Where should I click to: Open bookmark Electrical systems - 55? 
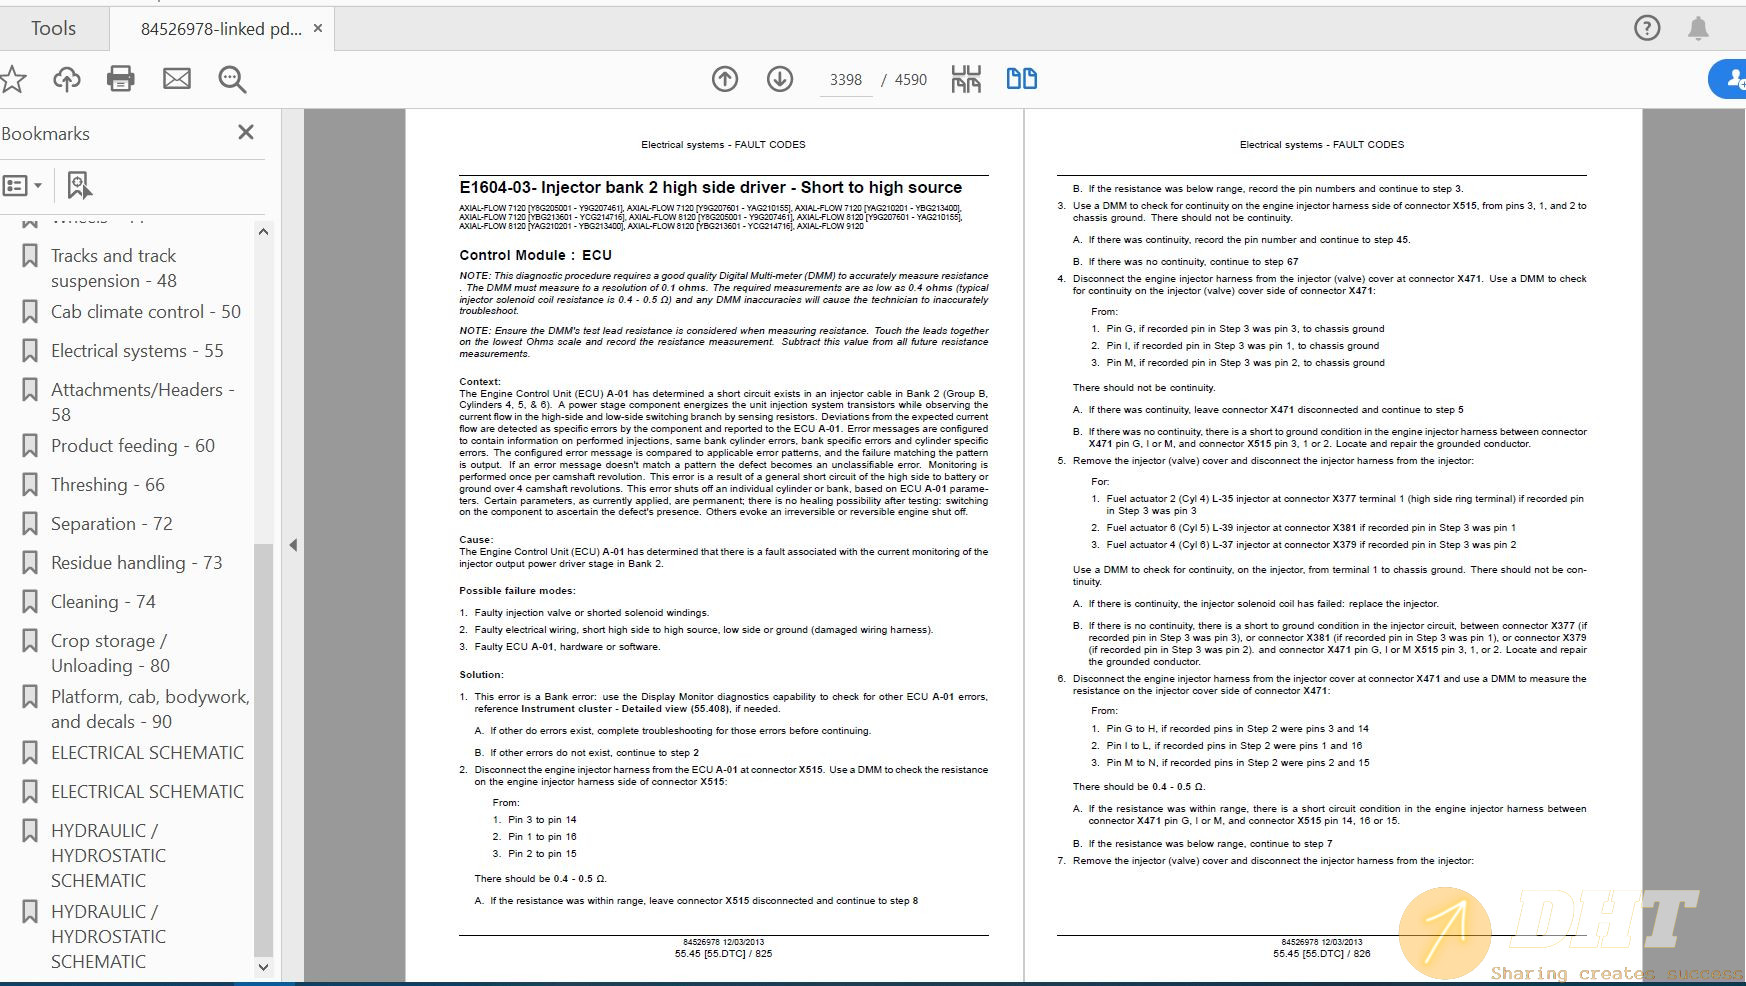137,351
